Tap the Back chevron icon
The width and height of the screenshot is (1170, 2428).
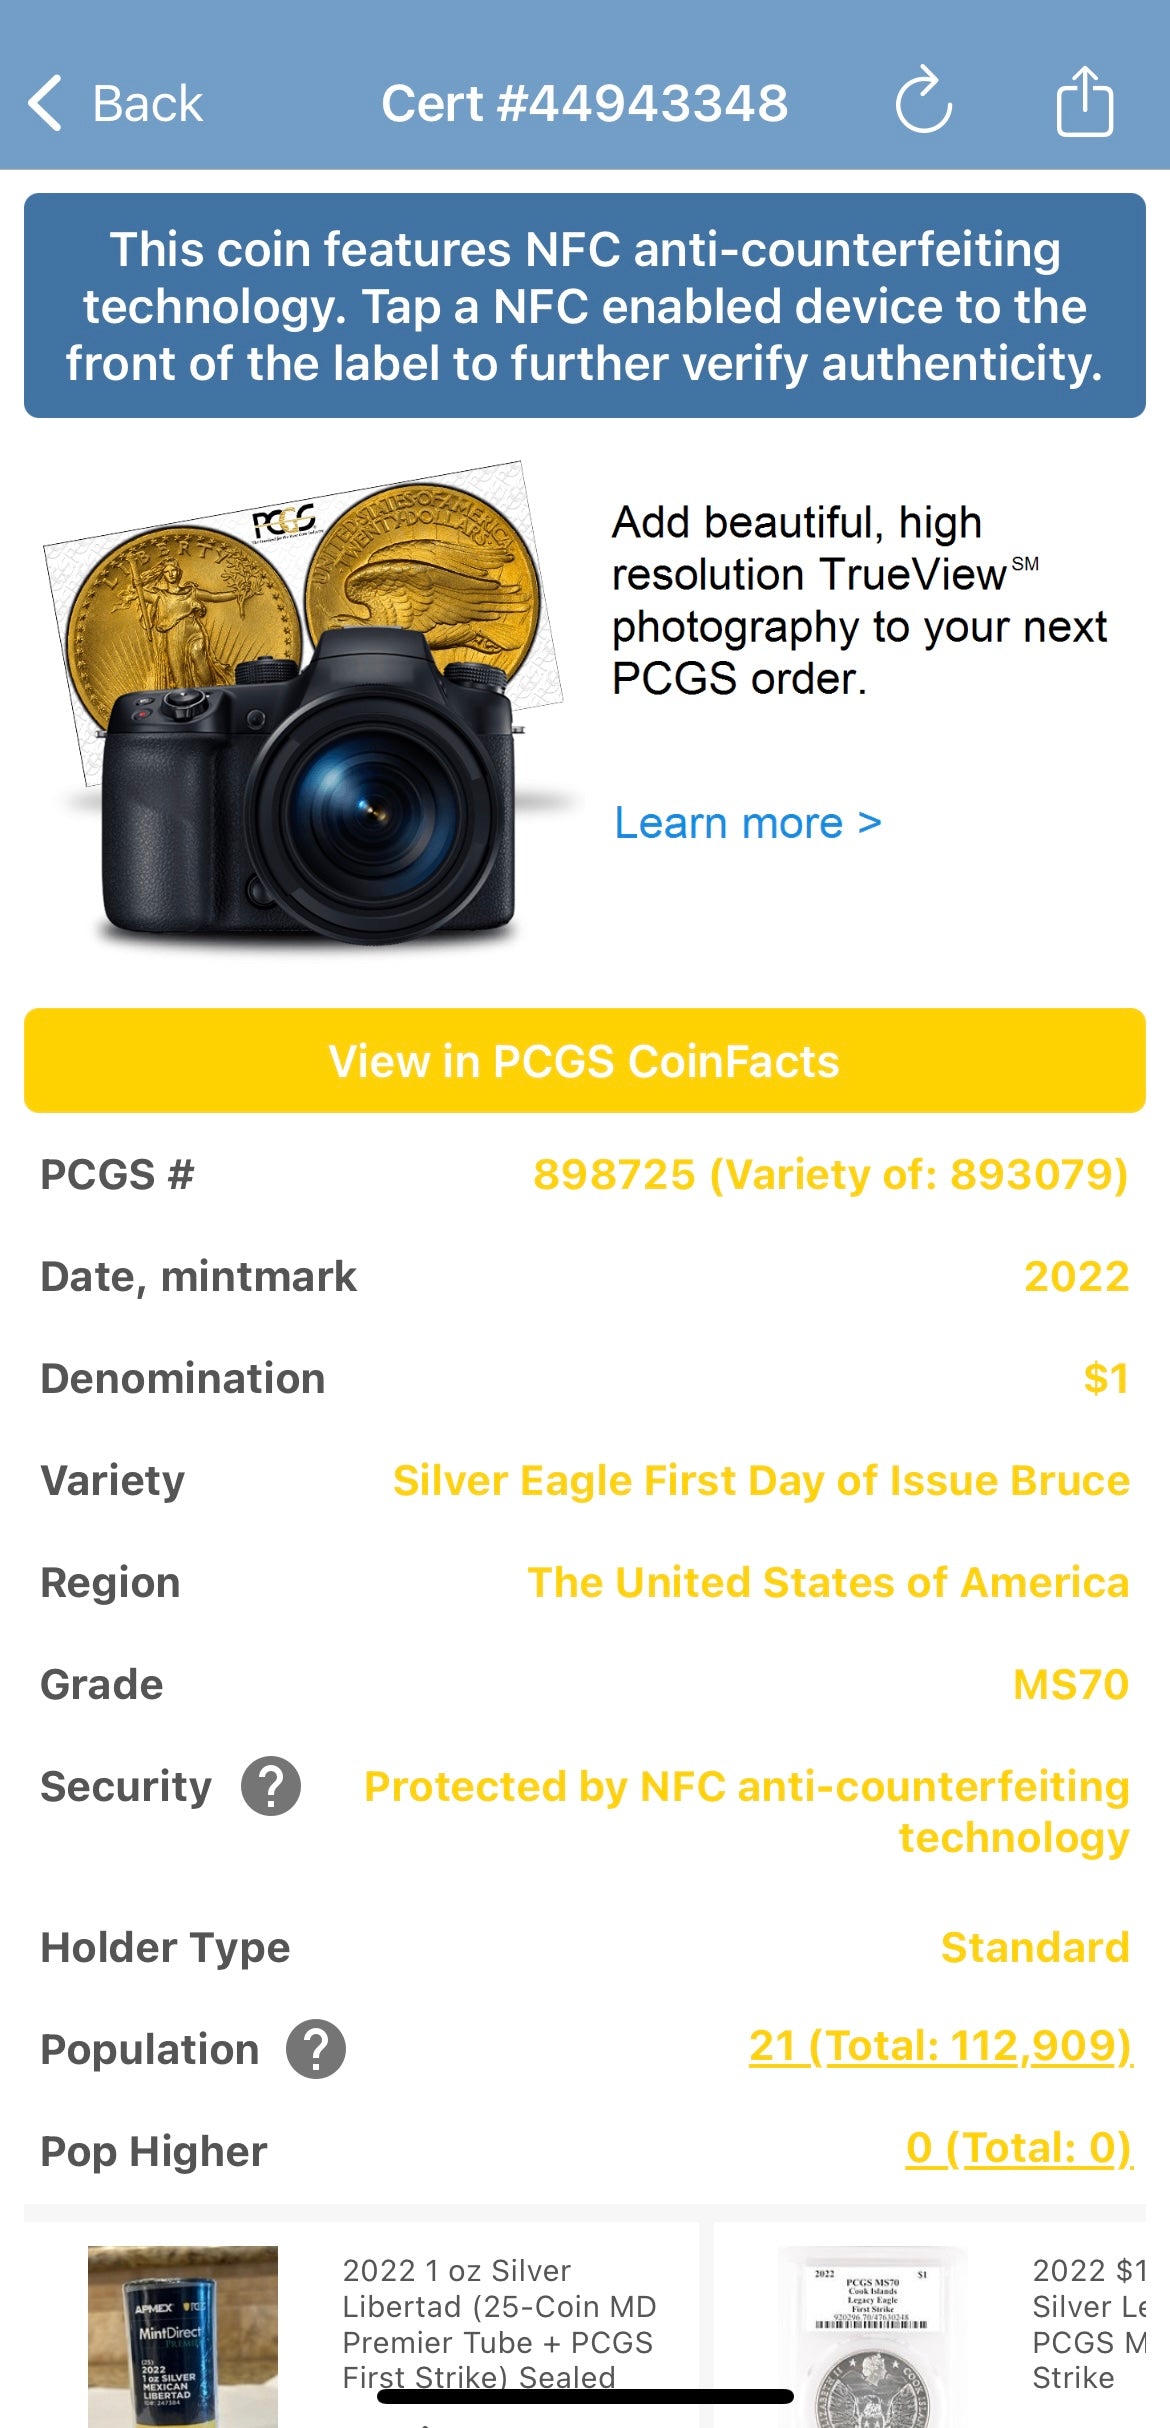tap(46, 103)
